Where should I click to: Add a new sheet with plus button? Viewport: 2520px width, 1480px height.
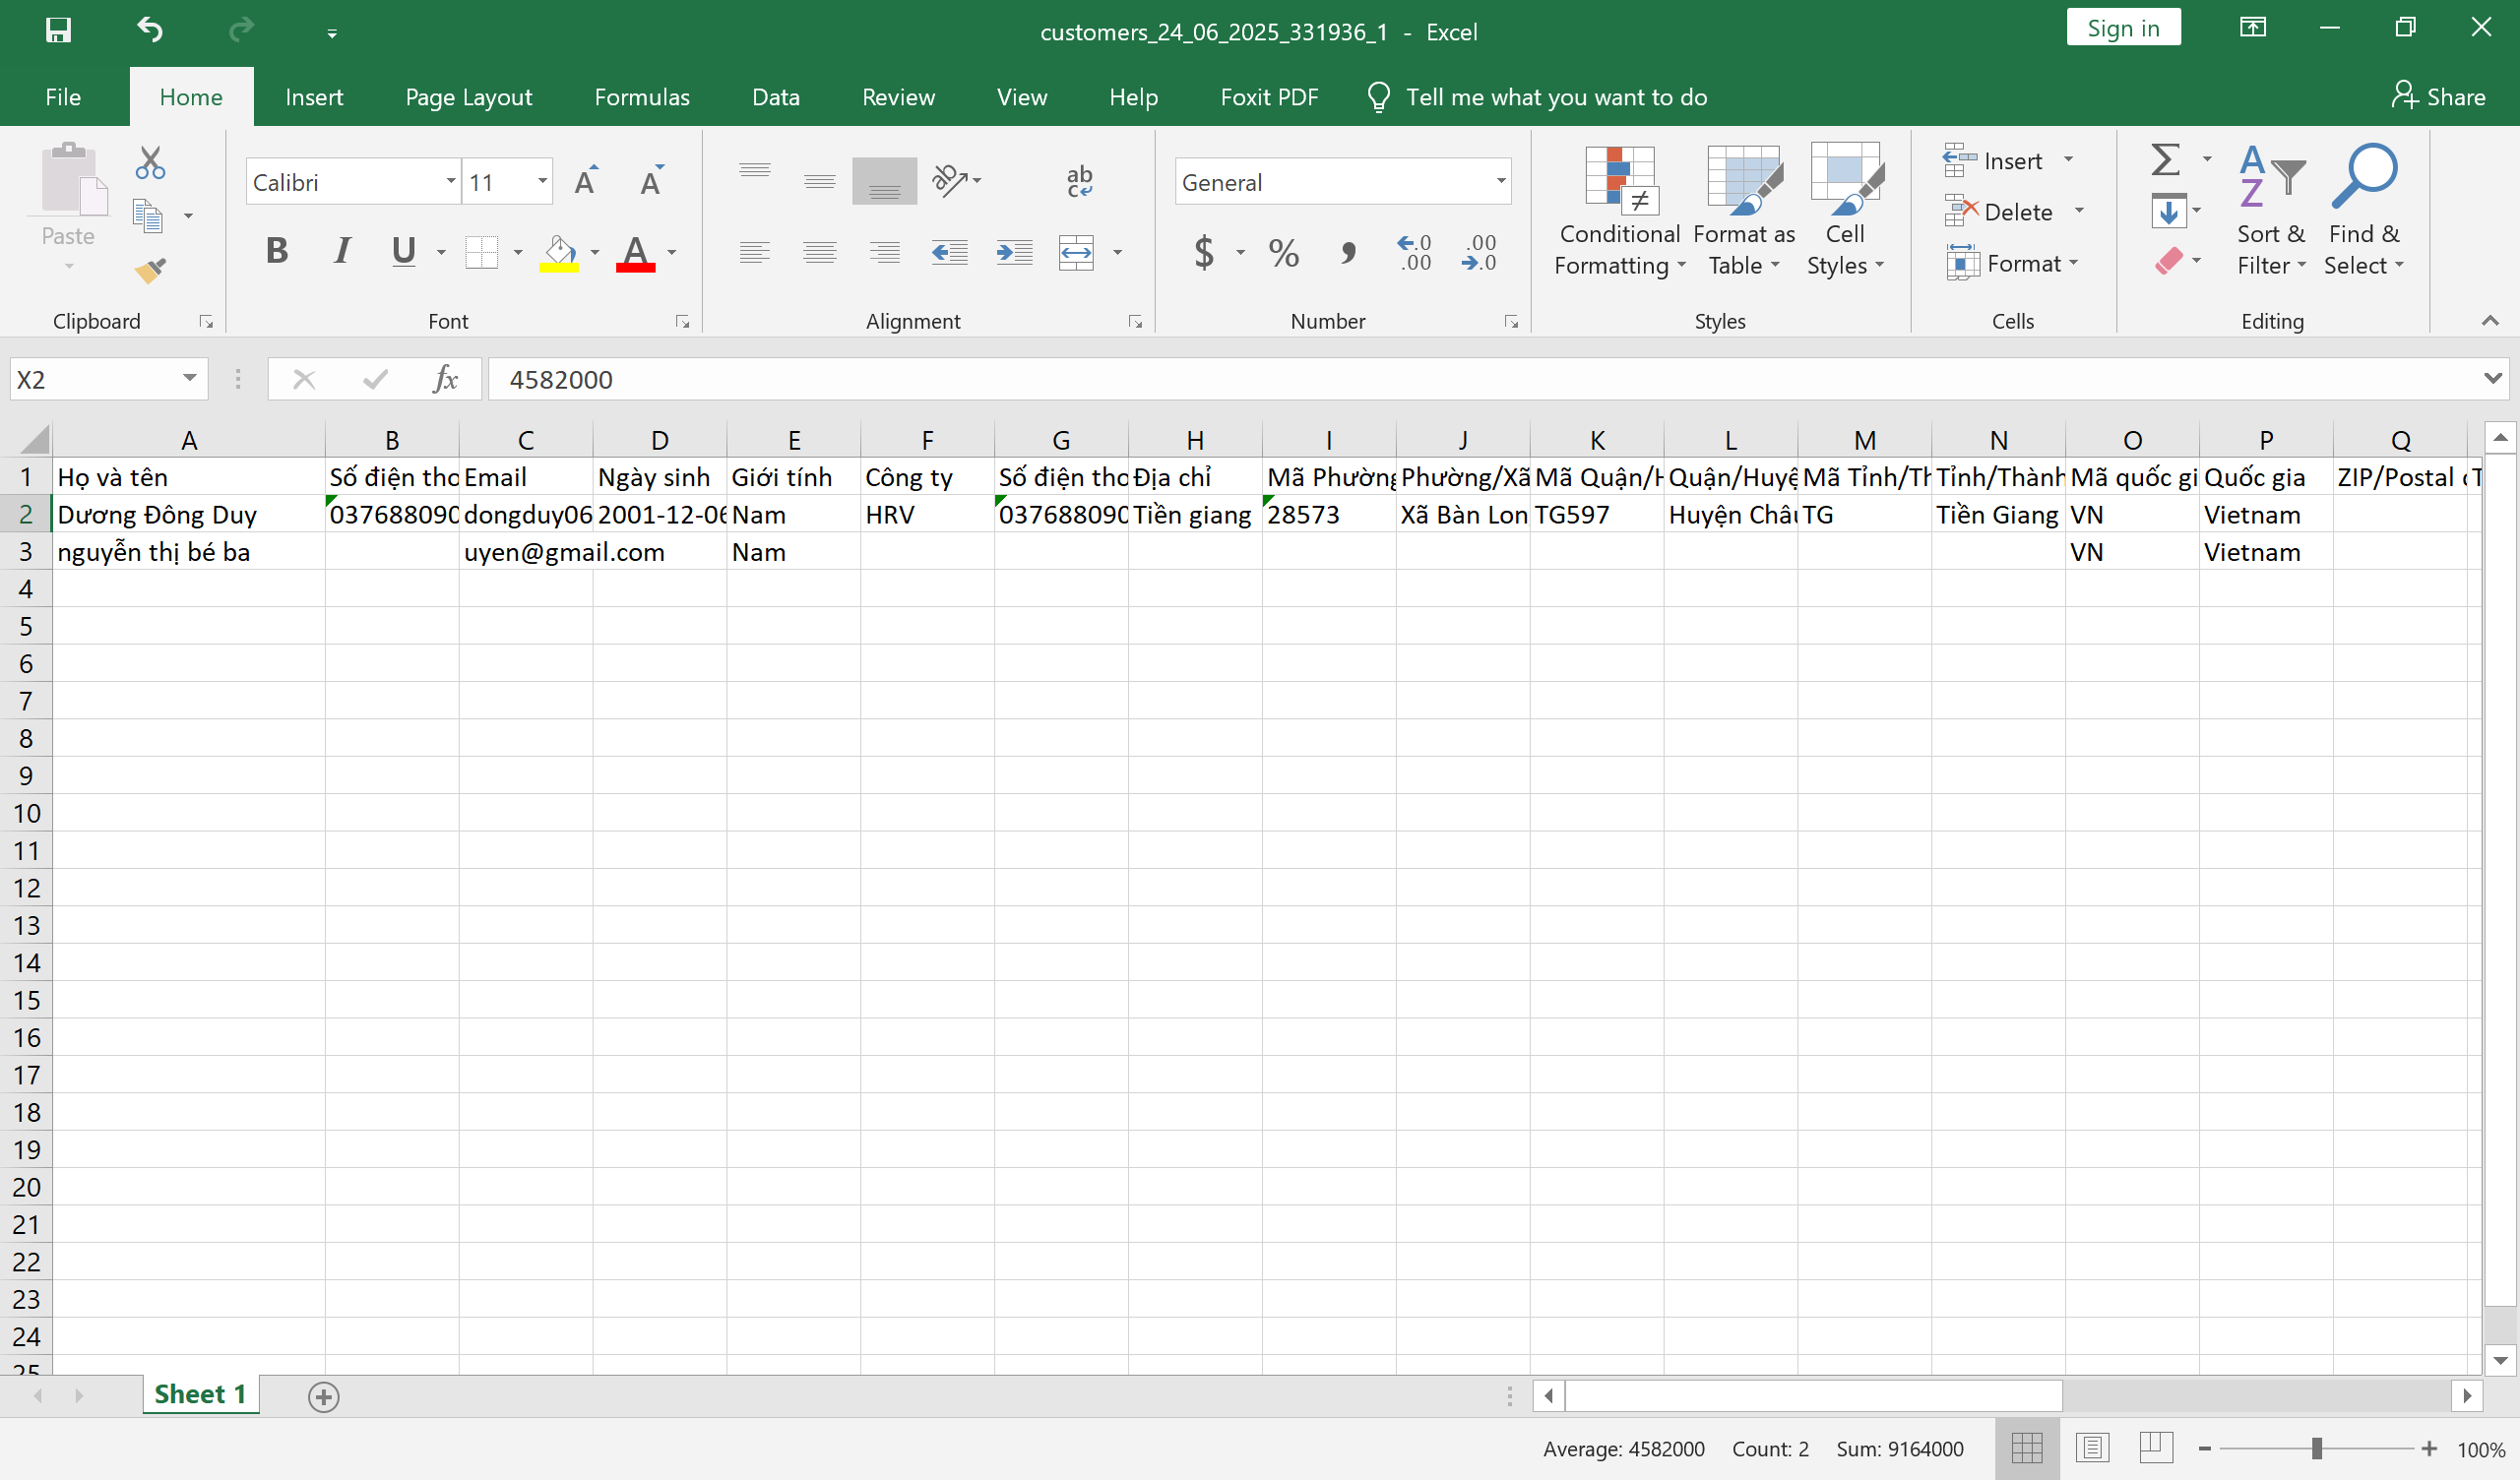pos(324,1396)
